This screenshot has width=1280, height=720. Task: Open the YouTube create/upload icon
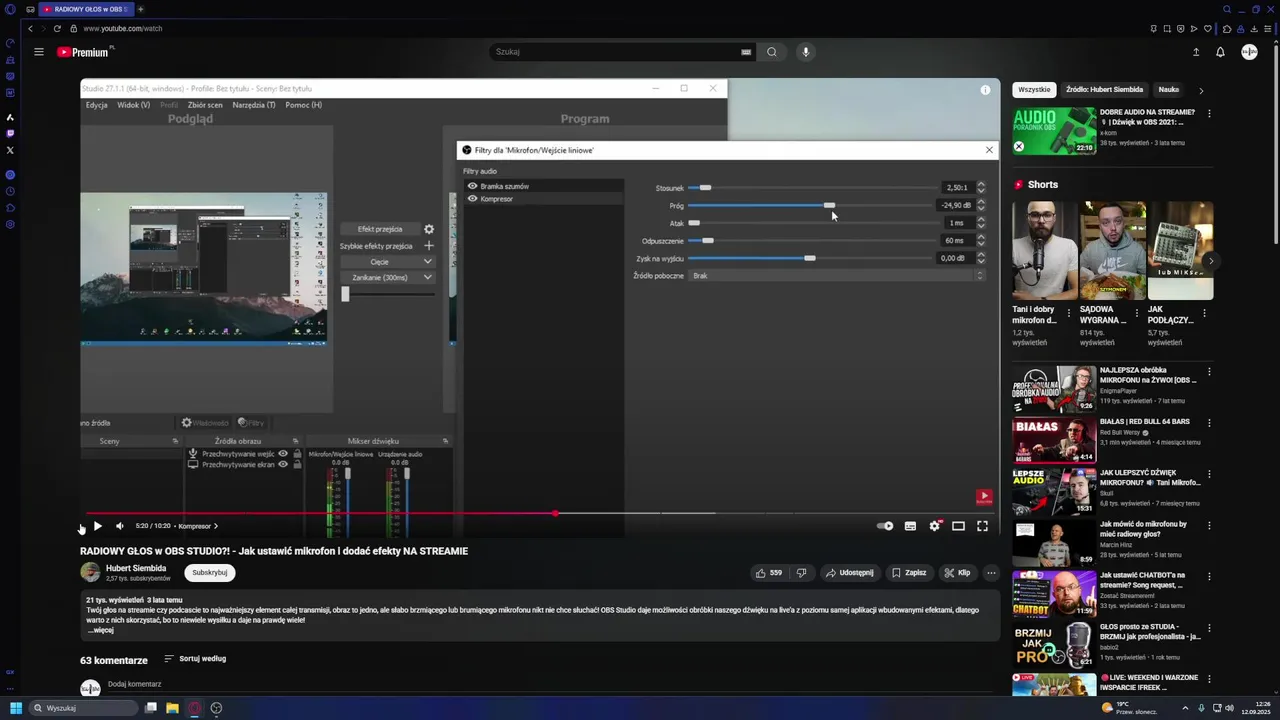coord(1196,52)
